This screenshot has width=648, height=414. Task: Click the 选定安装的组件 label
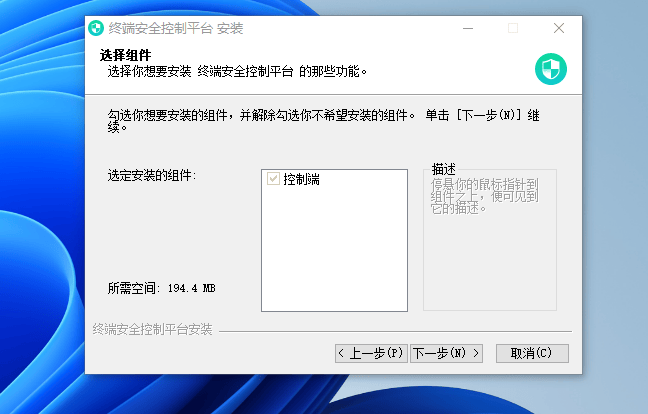[152, 176]
